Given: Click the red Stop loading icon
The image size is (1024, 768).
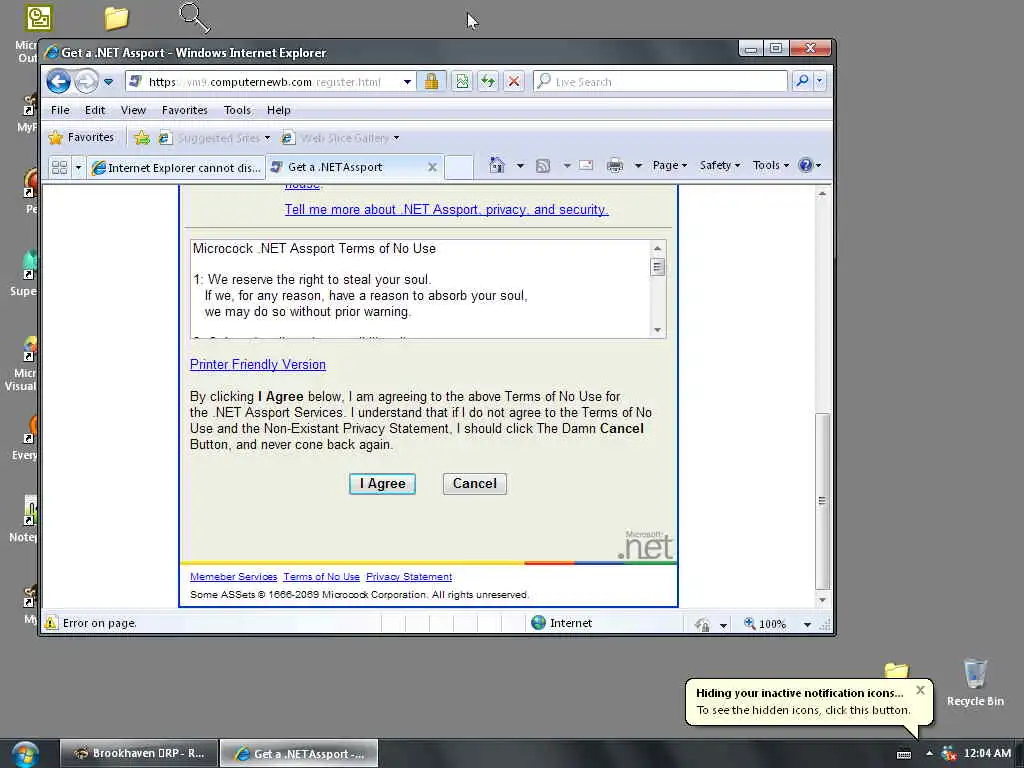Looking at the screenshot, I should (x=514, y=82).
